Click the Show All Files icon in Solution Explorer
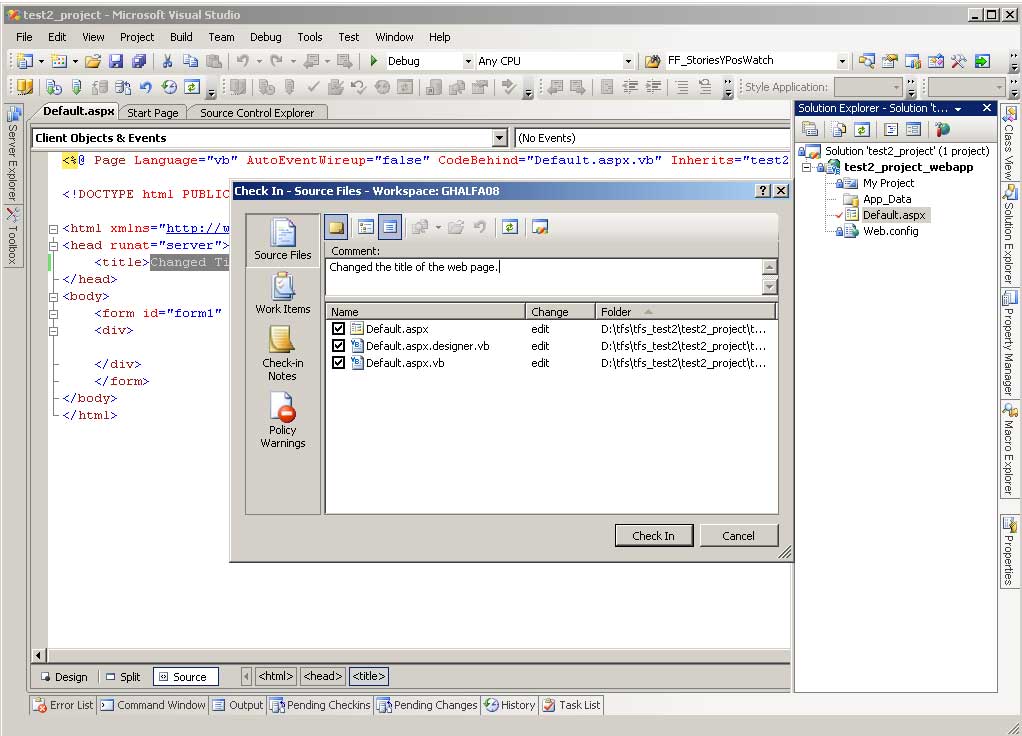Image resolution: width=1022 pixels, height=736 pixels. (x=839, y=130)
